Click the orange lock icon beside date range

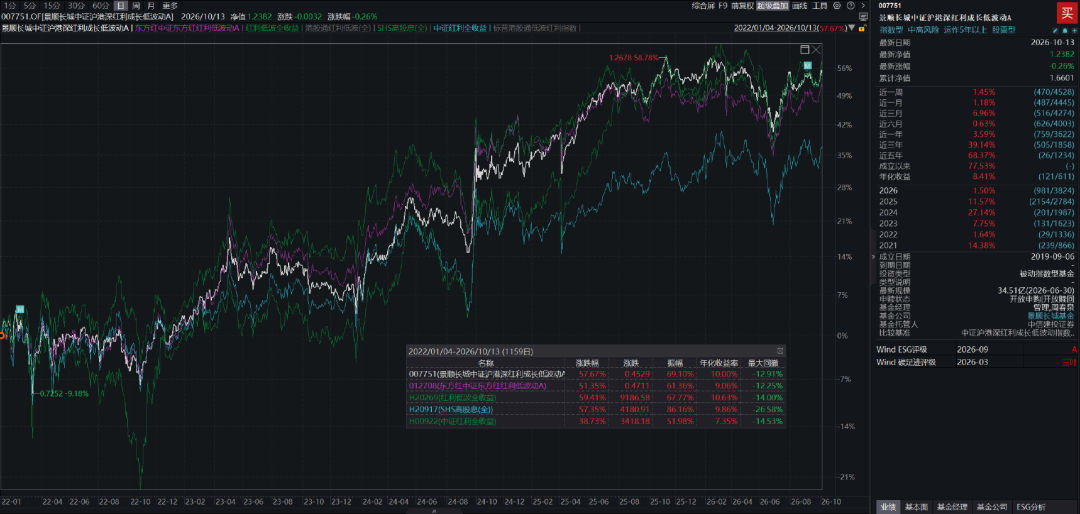[862, 28]
